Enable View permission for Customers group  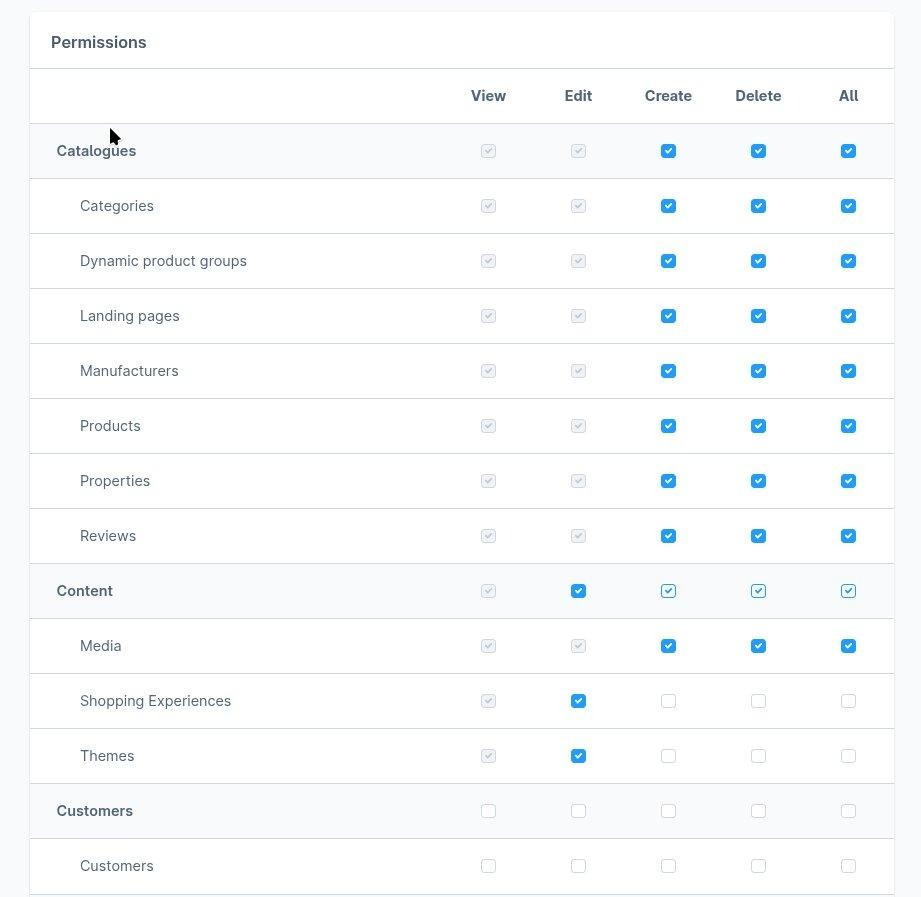pos(488,811)
